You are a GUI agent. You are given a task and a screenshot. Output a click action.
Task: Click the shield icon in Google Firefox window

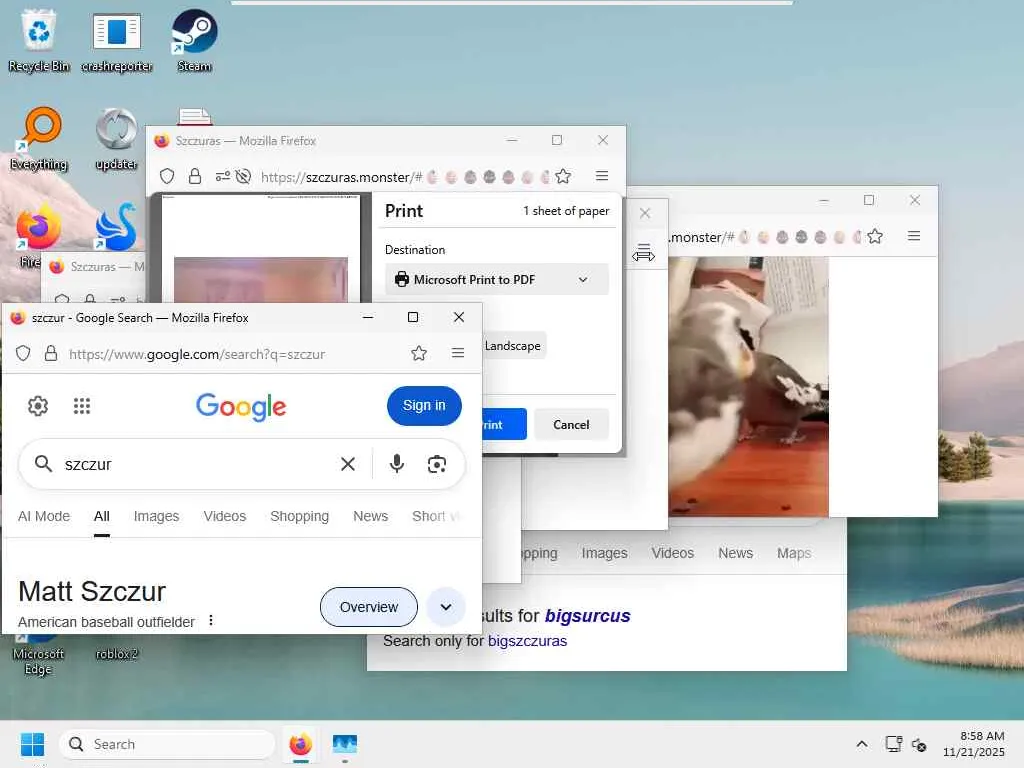pyautogui.click(x=23, y=354)
